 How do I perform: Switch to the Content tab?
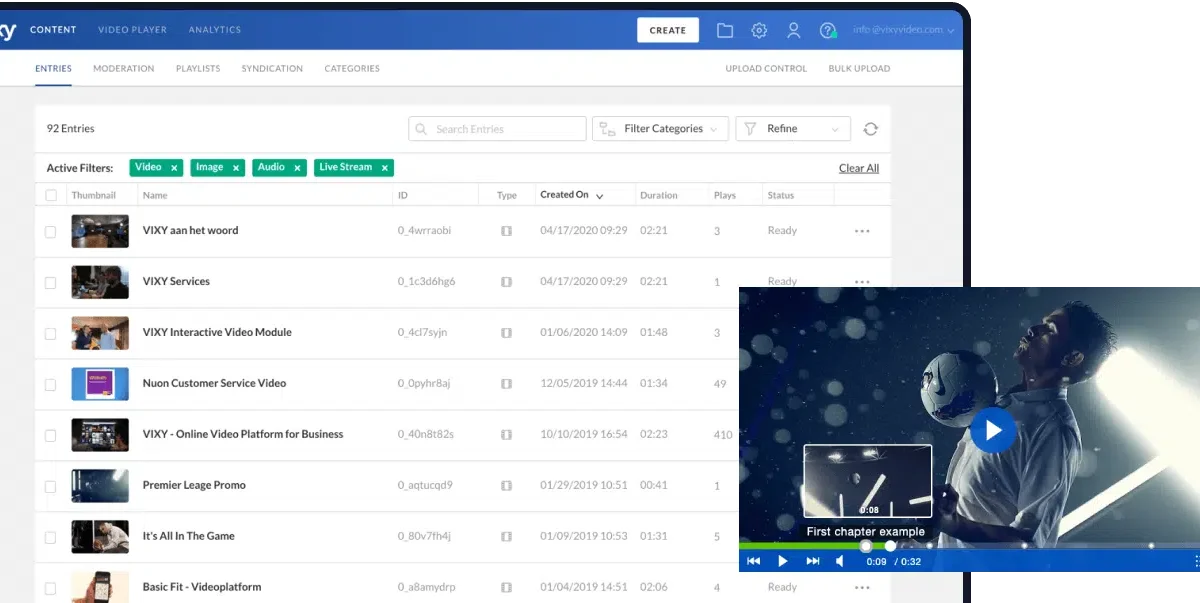pos(53,30)
